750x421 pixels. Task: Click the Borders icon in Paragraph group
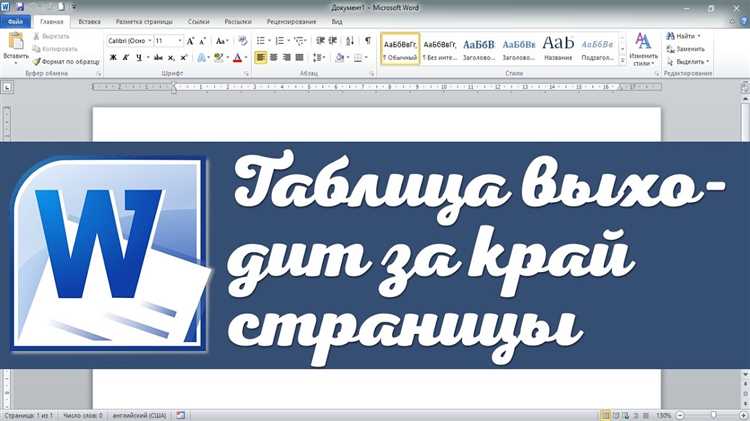[358, 58]
